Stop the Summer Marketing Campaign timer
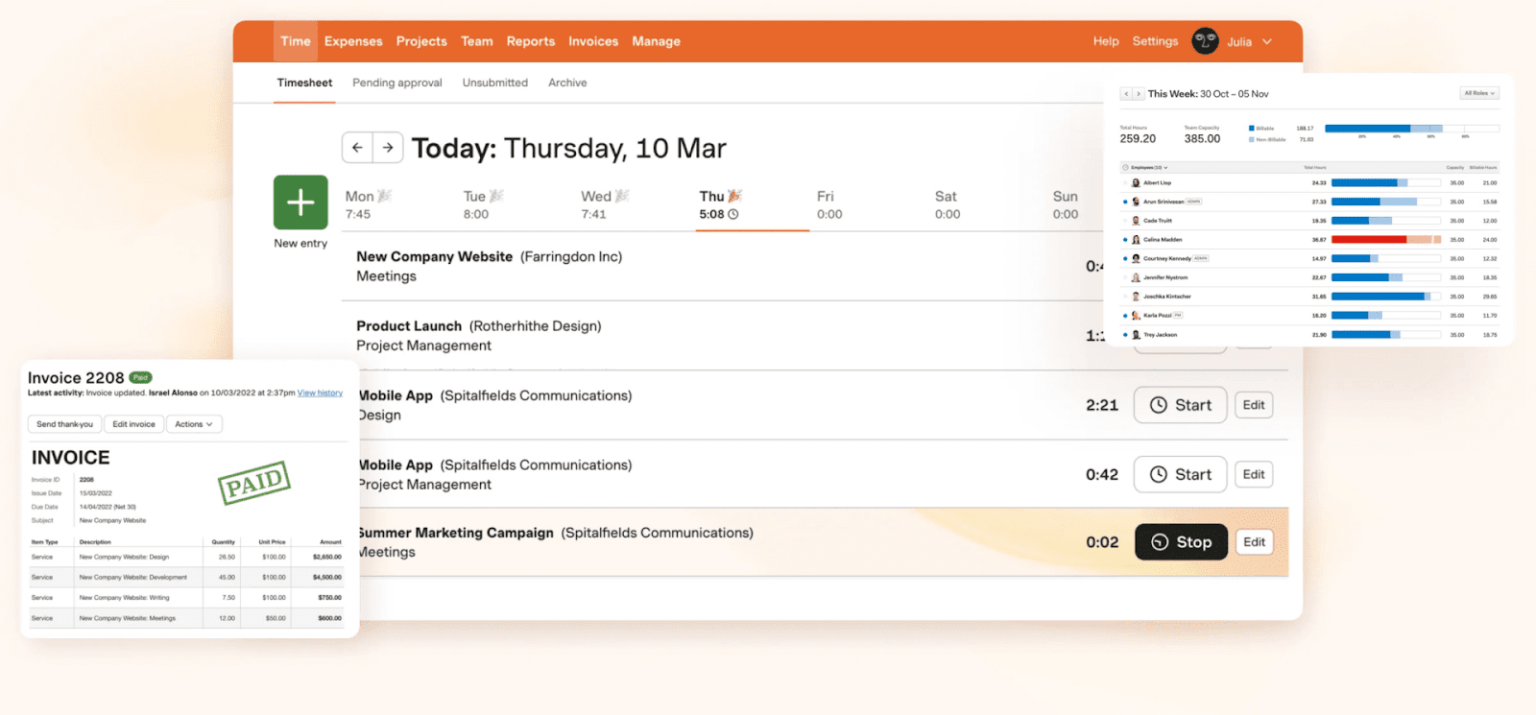Screen dimensions: 1536x715 (x=1181, y=541)
